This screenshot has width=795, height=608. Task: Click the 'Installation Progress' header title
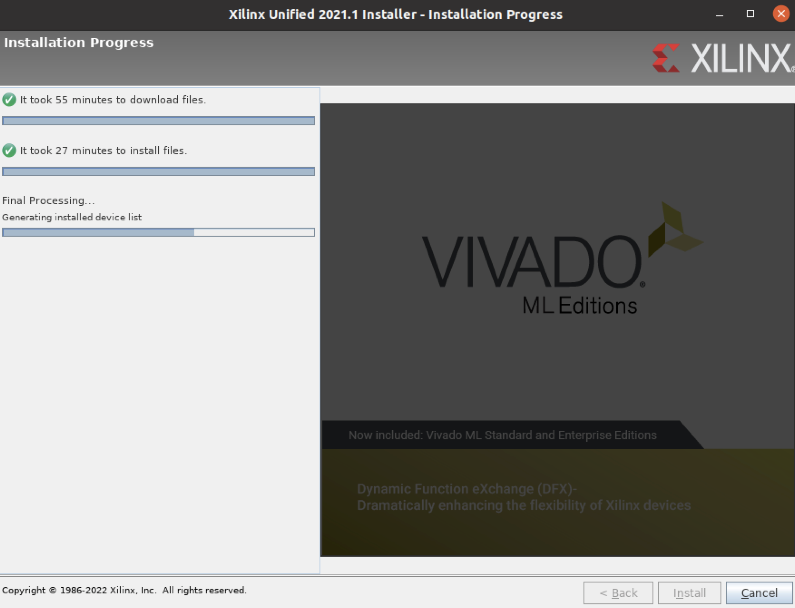(x=79, y=43)
